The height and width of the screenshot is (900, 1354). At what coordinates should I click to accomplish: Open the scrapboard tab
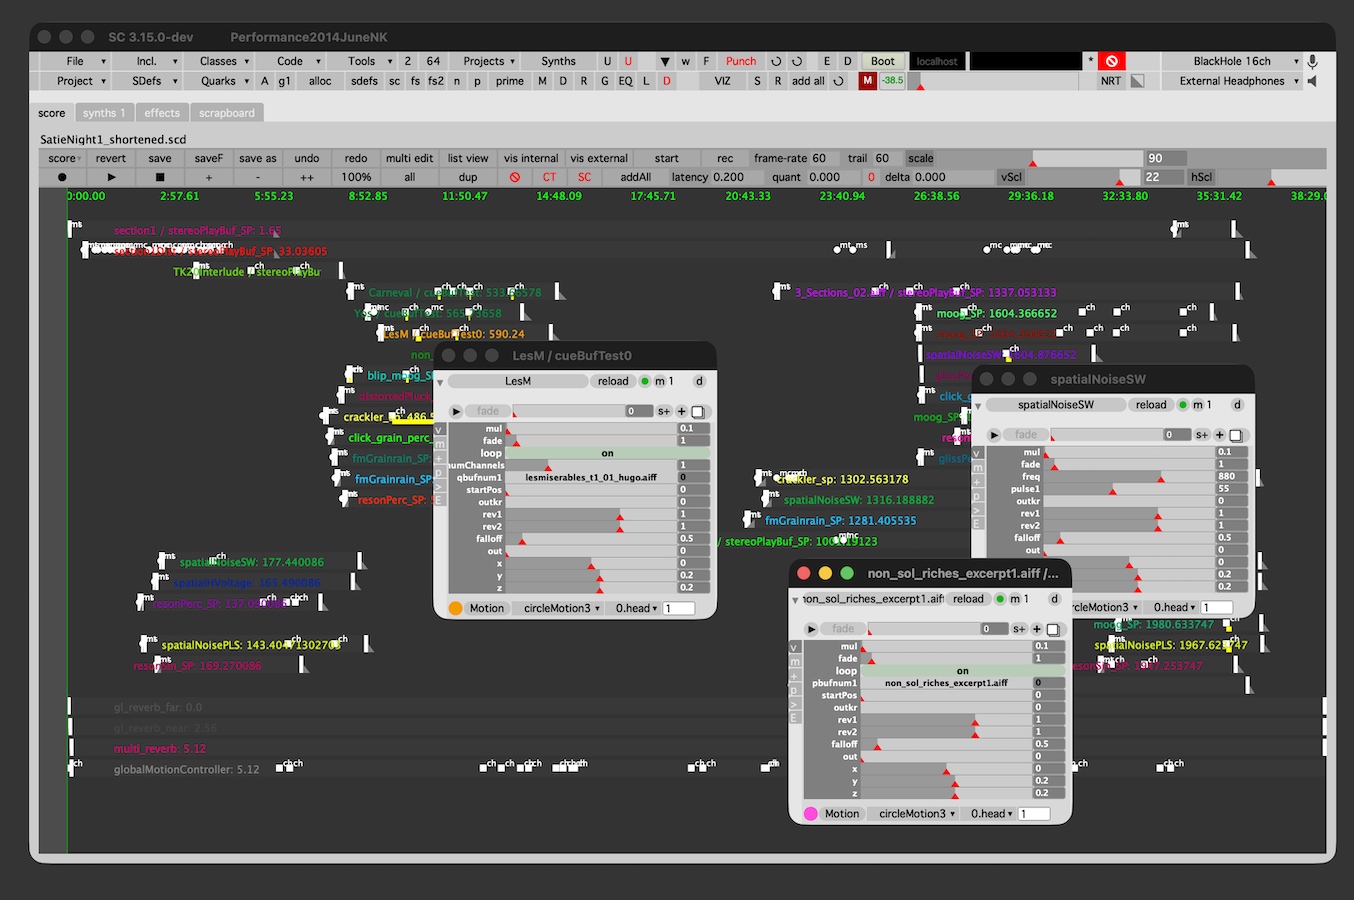[227, 113]
